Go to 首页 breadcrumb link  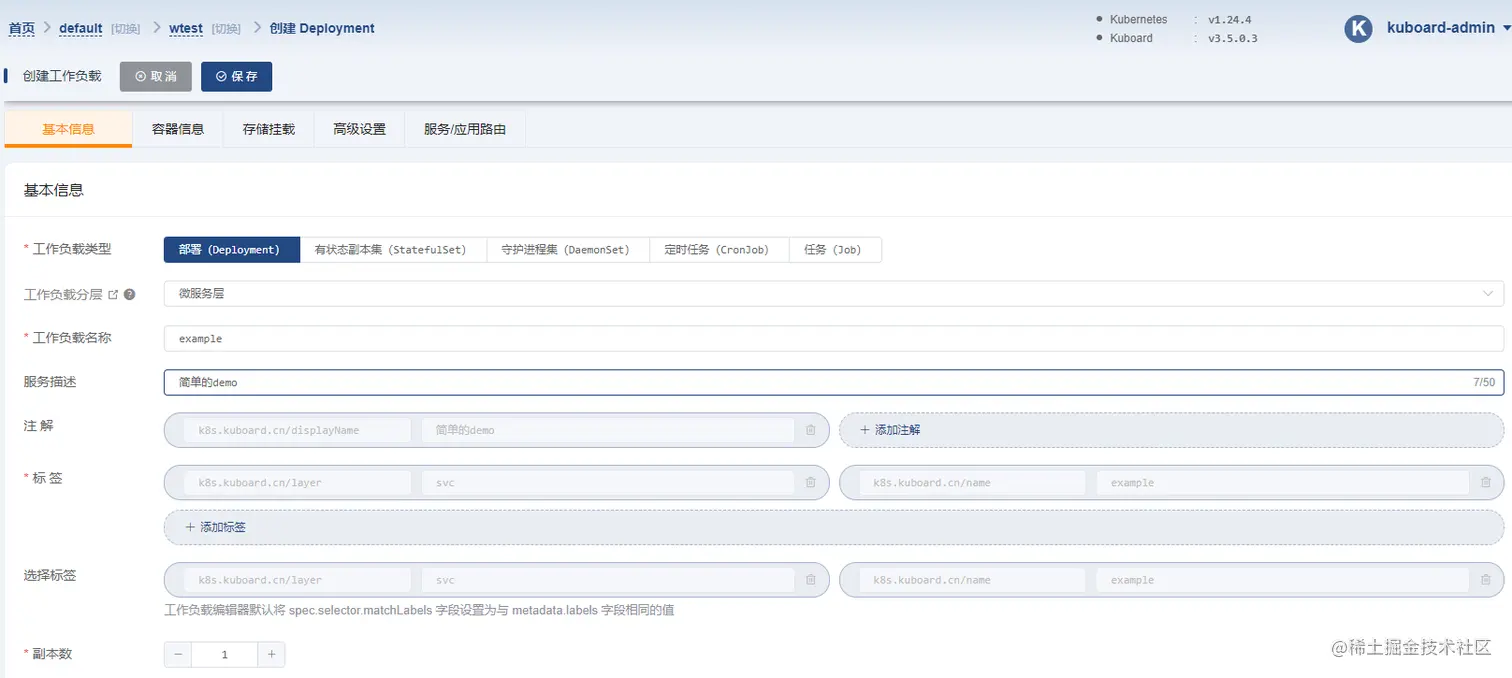[x=22, y=28]
